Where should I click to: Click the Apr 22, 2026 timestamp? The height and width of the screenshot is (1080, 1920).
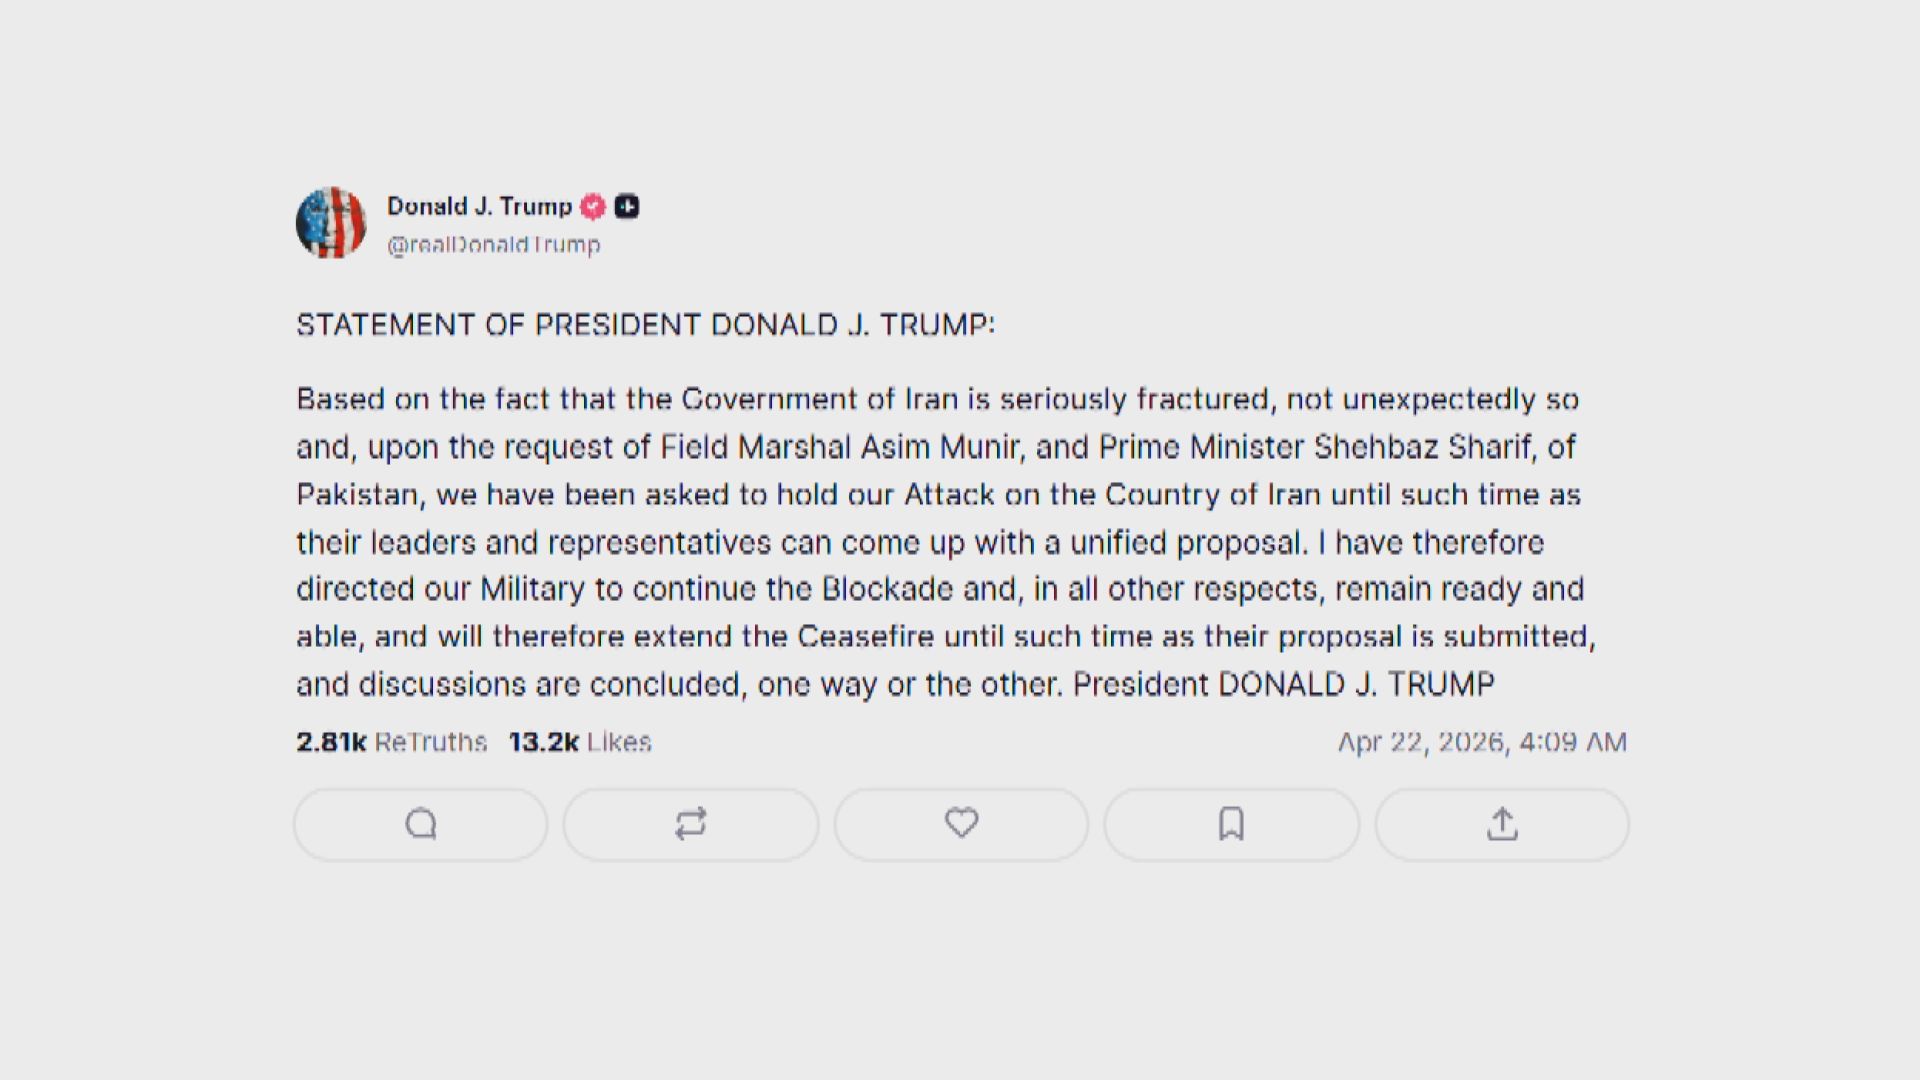[1482, 742]
